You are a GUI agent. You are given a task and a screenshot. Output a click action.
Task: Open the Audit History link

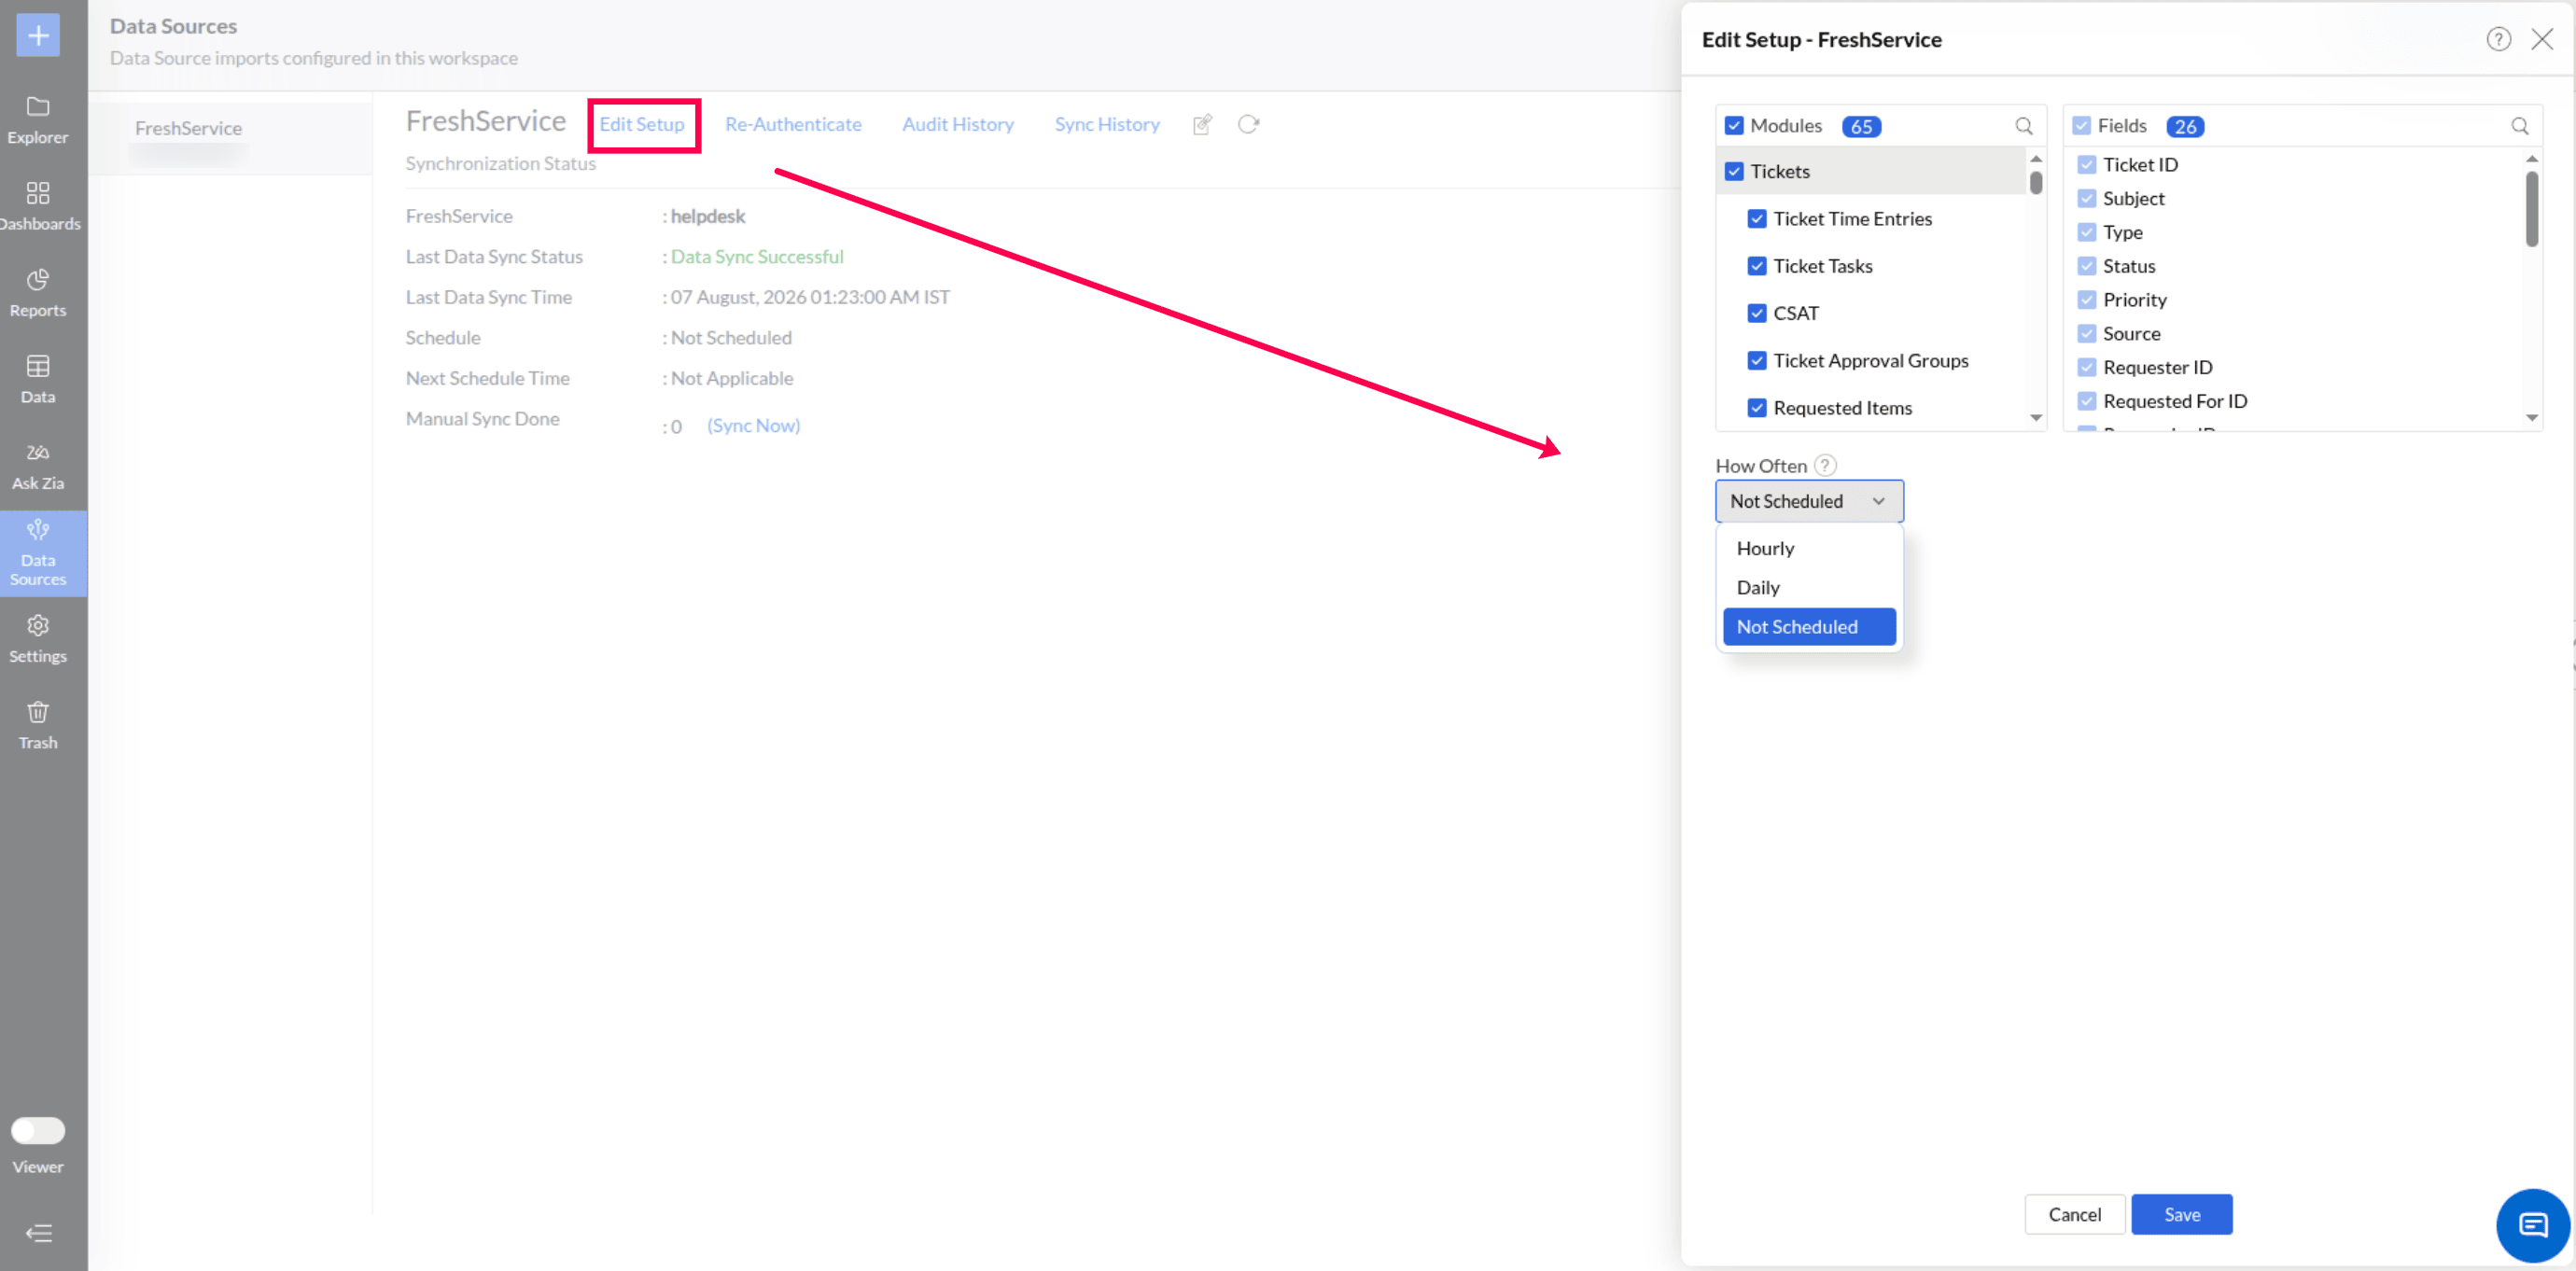[x=958, y=124]
